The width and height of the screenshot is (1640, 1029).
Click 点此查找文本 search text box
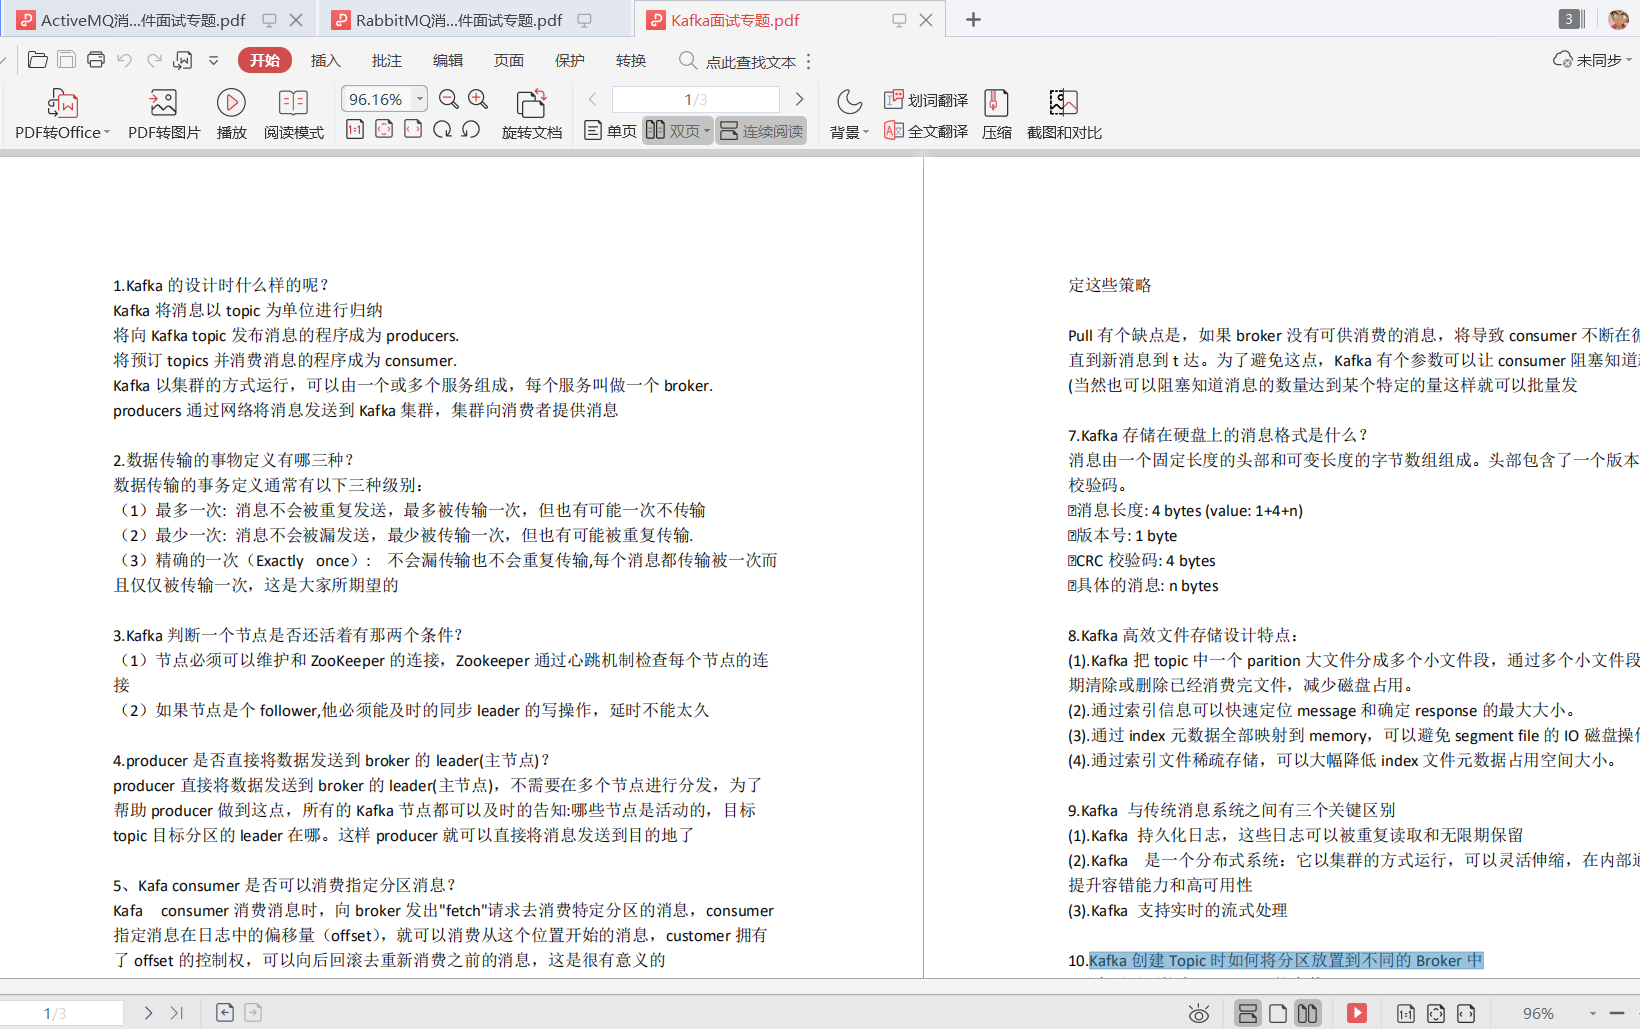click(751, 61)
